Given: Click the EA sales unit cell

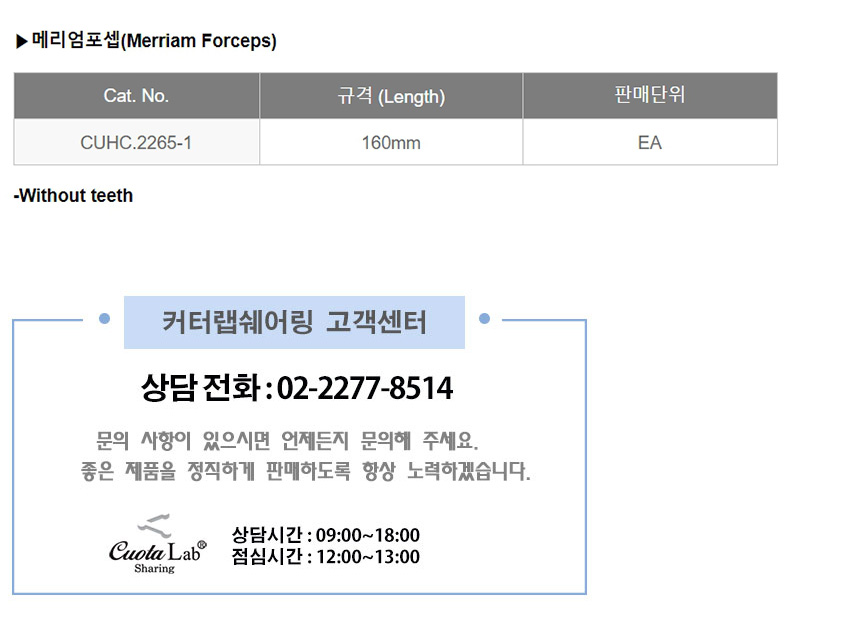Looking at the screenshot, I should tap(649, 142).
